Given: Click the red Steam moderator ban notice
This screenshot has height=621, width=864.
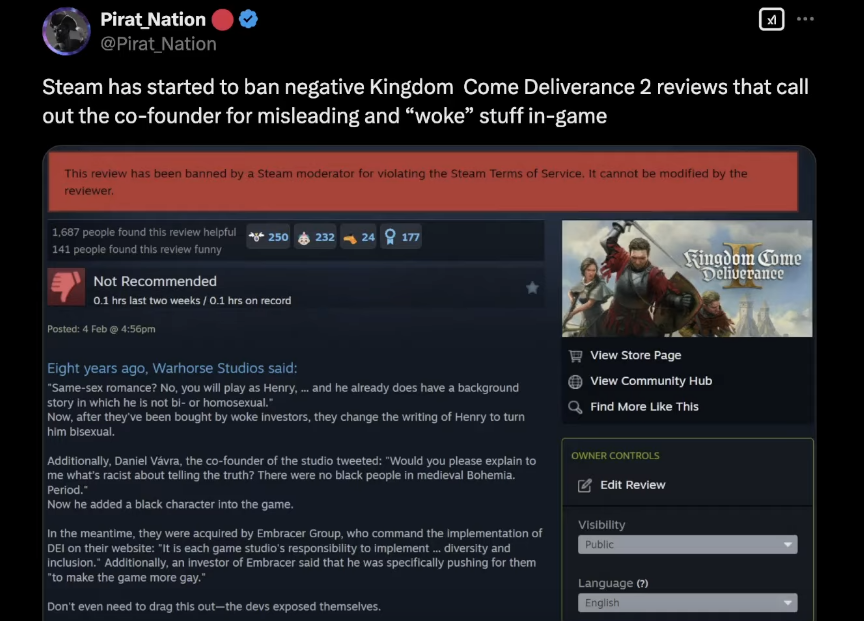Looking at the screenshot, I should [423, 182].
